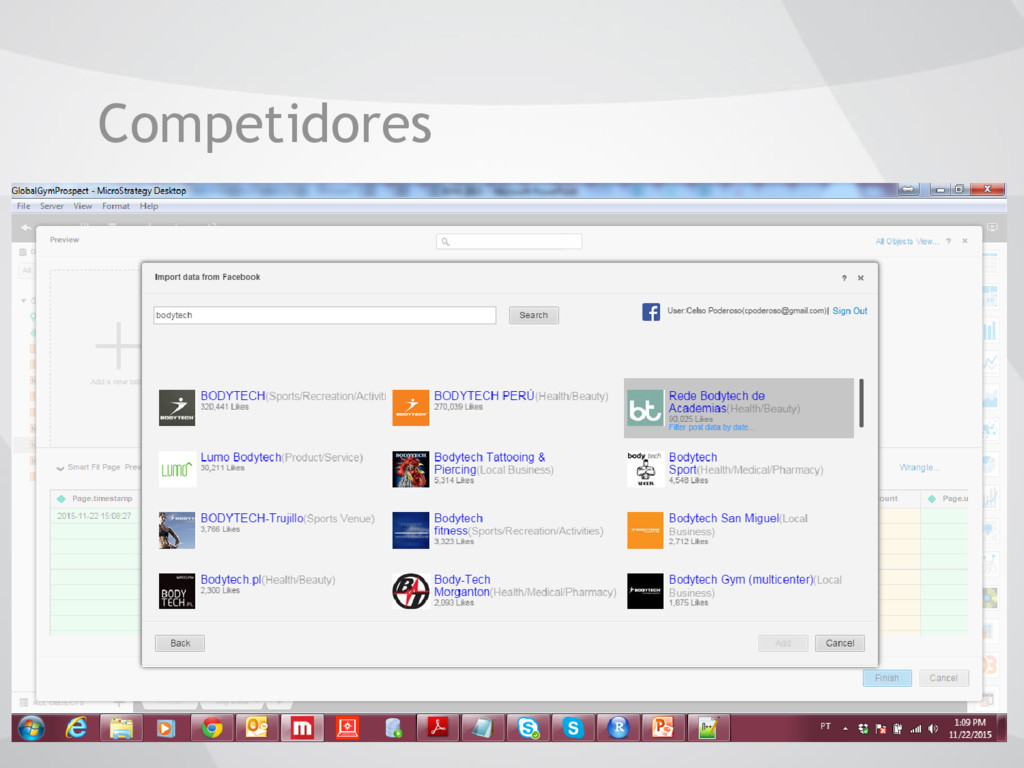Open Adobe Acrobat from taskbar
Image resolution: width=1024 pixels, height=768 pixels.
[x=438, y=728]
